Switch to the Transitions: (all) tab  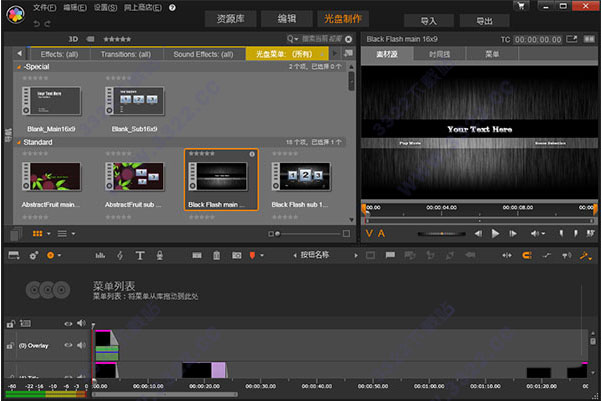click(126, 54)
